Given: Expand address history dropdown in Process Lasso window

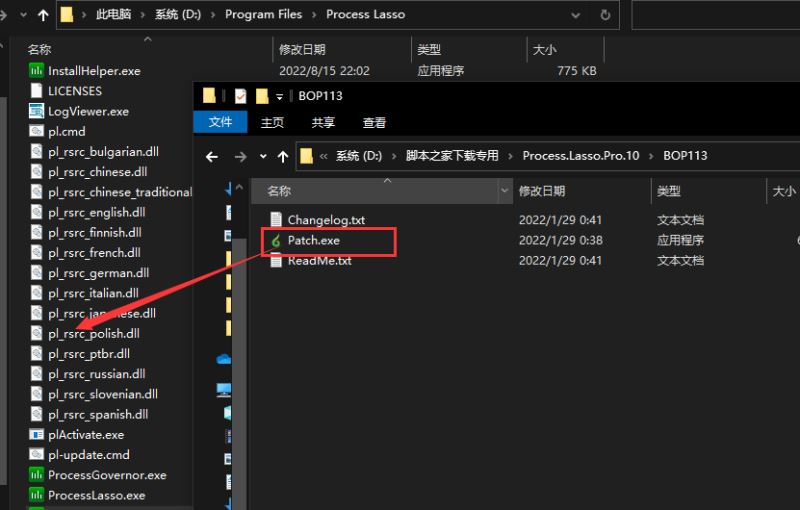Looking at the screenshot, I should coord(576,15).
